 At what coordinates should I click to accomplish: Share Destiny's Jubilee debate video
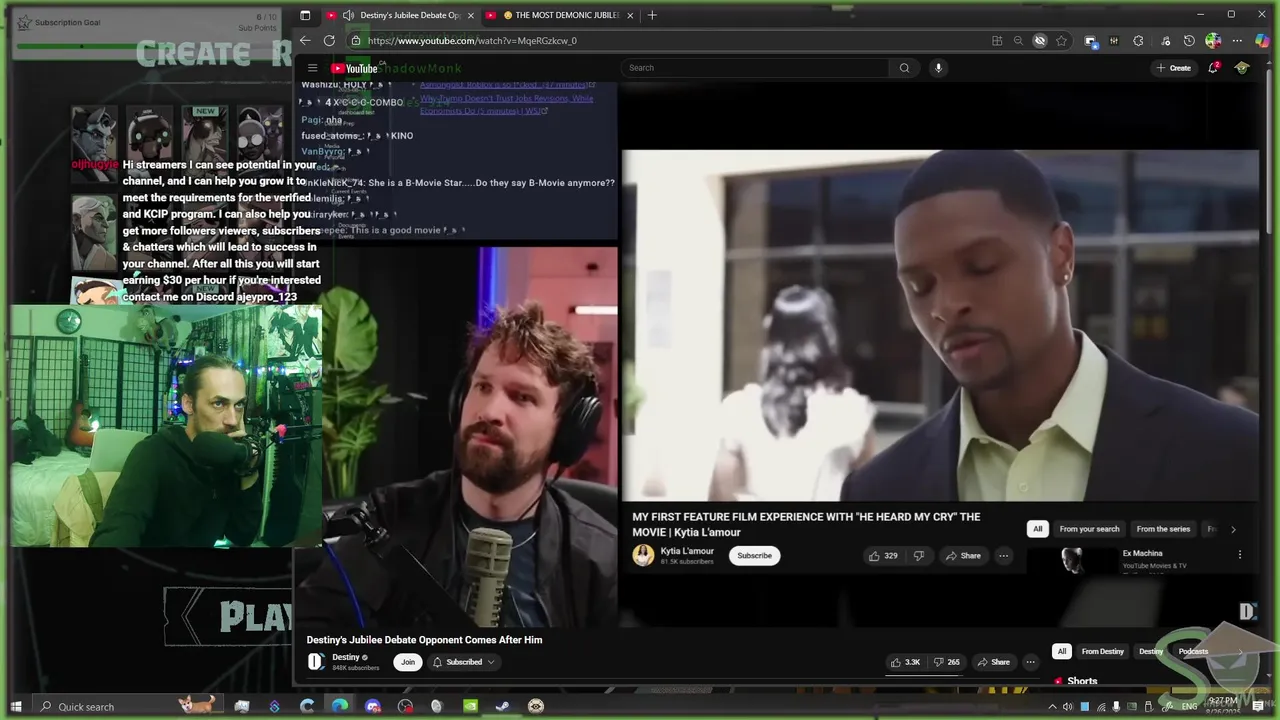[993, 662]
